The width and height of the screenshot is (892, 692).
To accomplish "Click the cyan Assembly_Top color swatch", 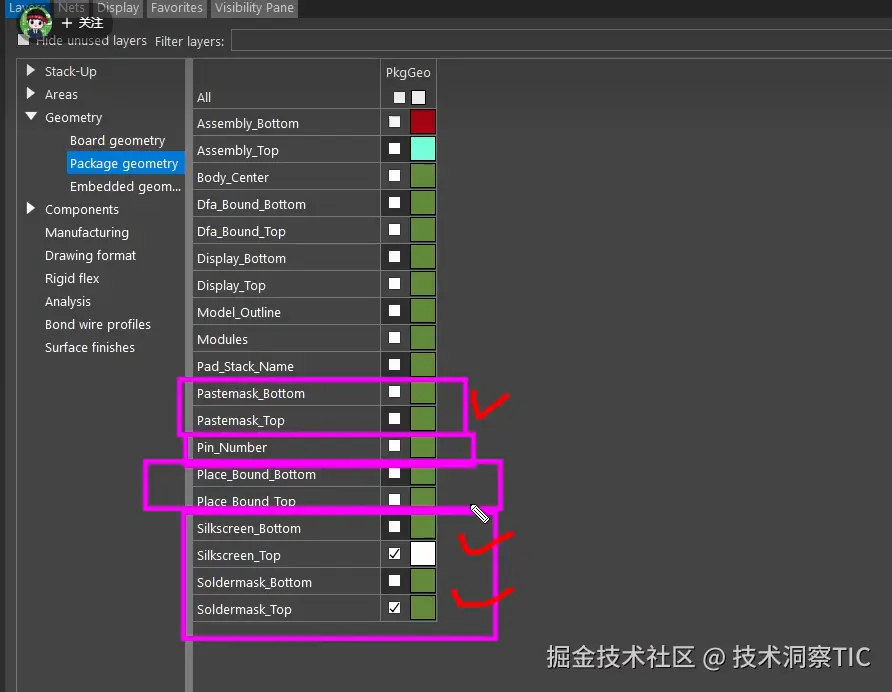I will pos(423,149).
